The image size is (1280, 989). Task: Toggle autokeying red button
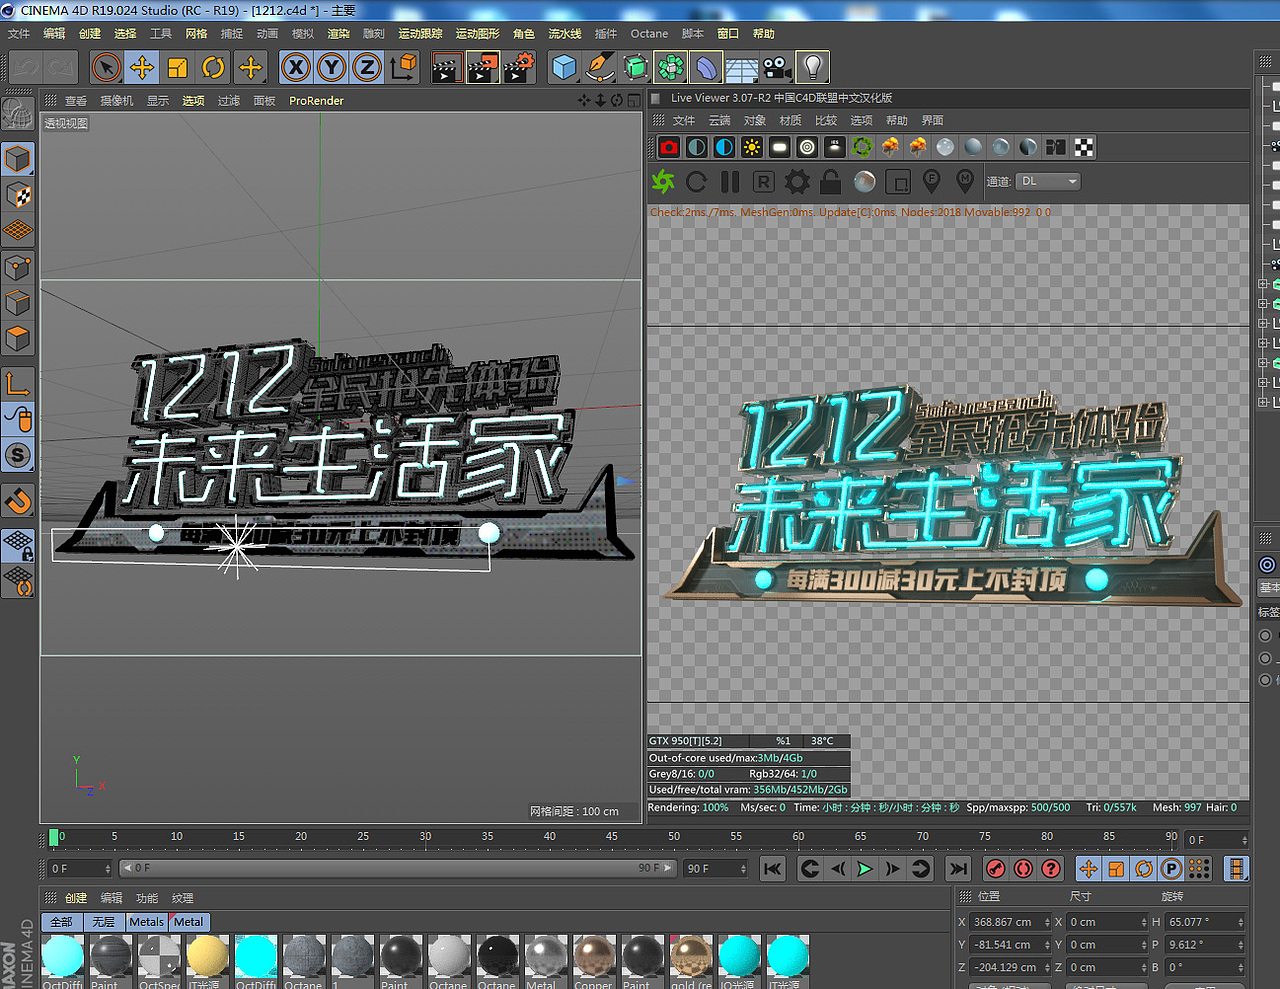tap(1023, 869)
